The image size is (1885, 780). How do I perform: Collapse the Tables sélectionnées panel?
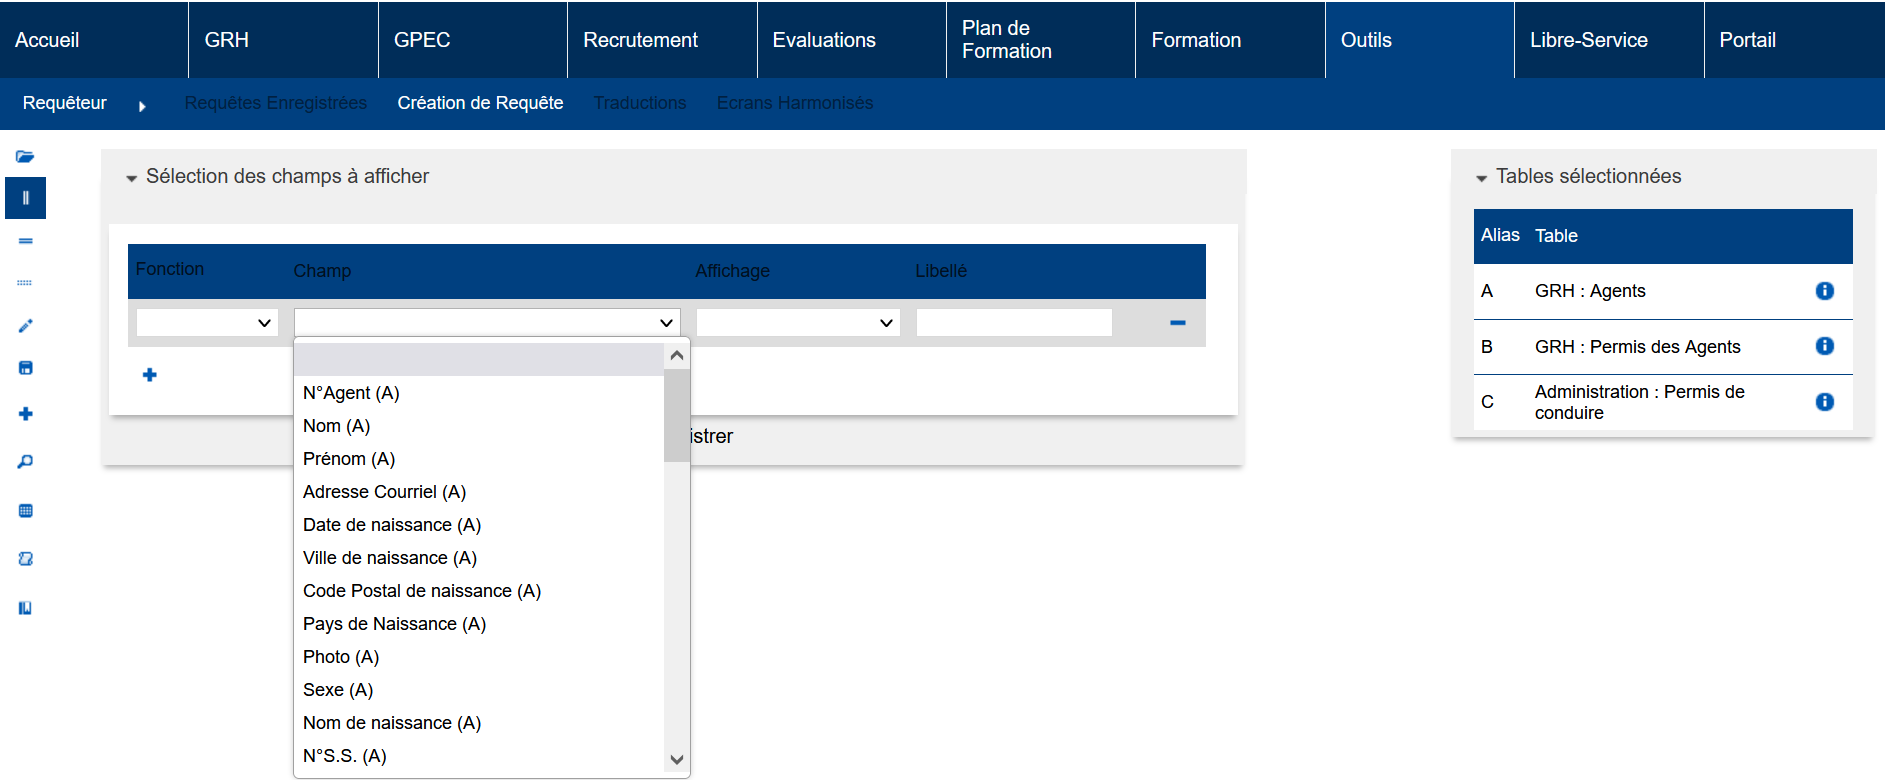[1481, 178]
